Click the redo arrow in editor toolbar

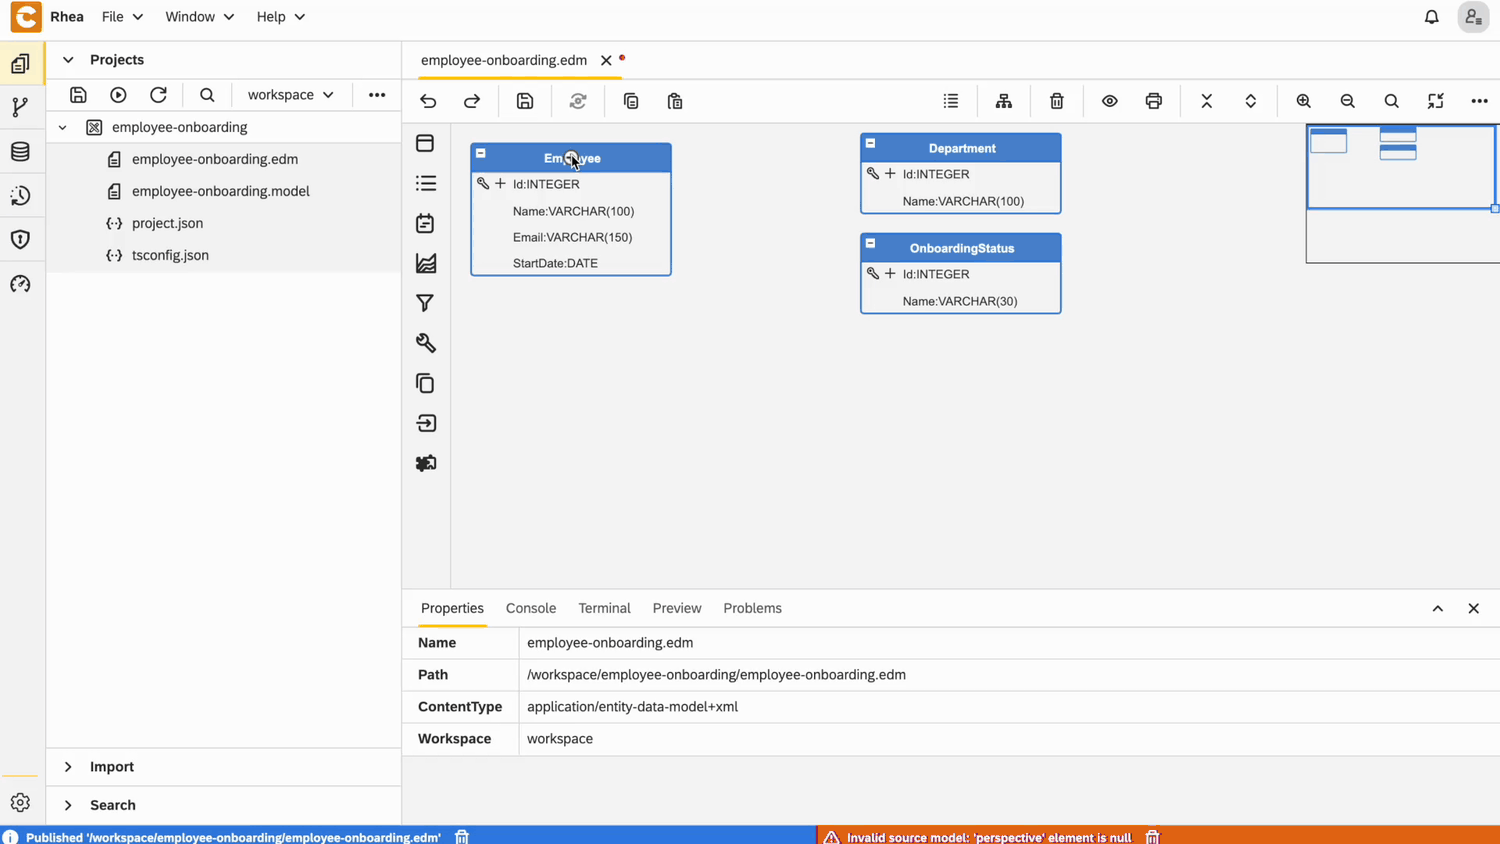(x=472, y=101)
